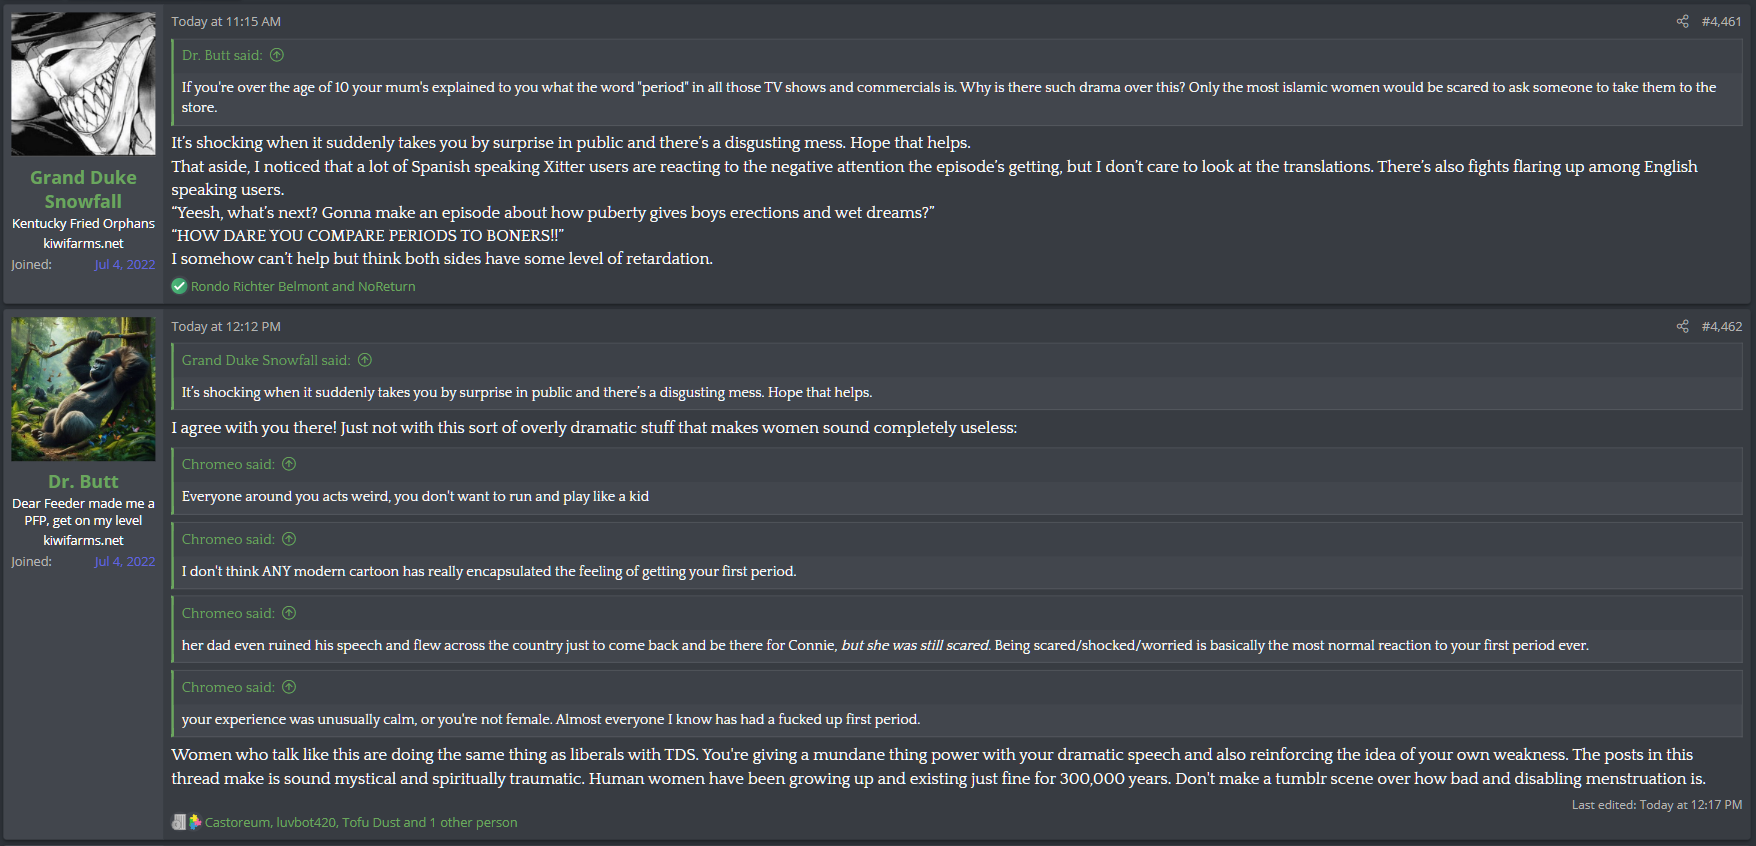Viewport: 1756px width, 846px height.
Task: Open post number #4,461 permalink
Action: point(1721,21)
